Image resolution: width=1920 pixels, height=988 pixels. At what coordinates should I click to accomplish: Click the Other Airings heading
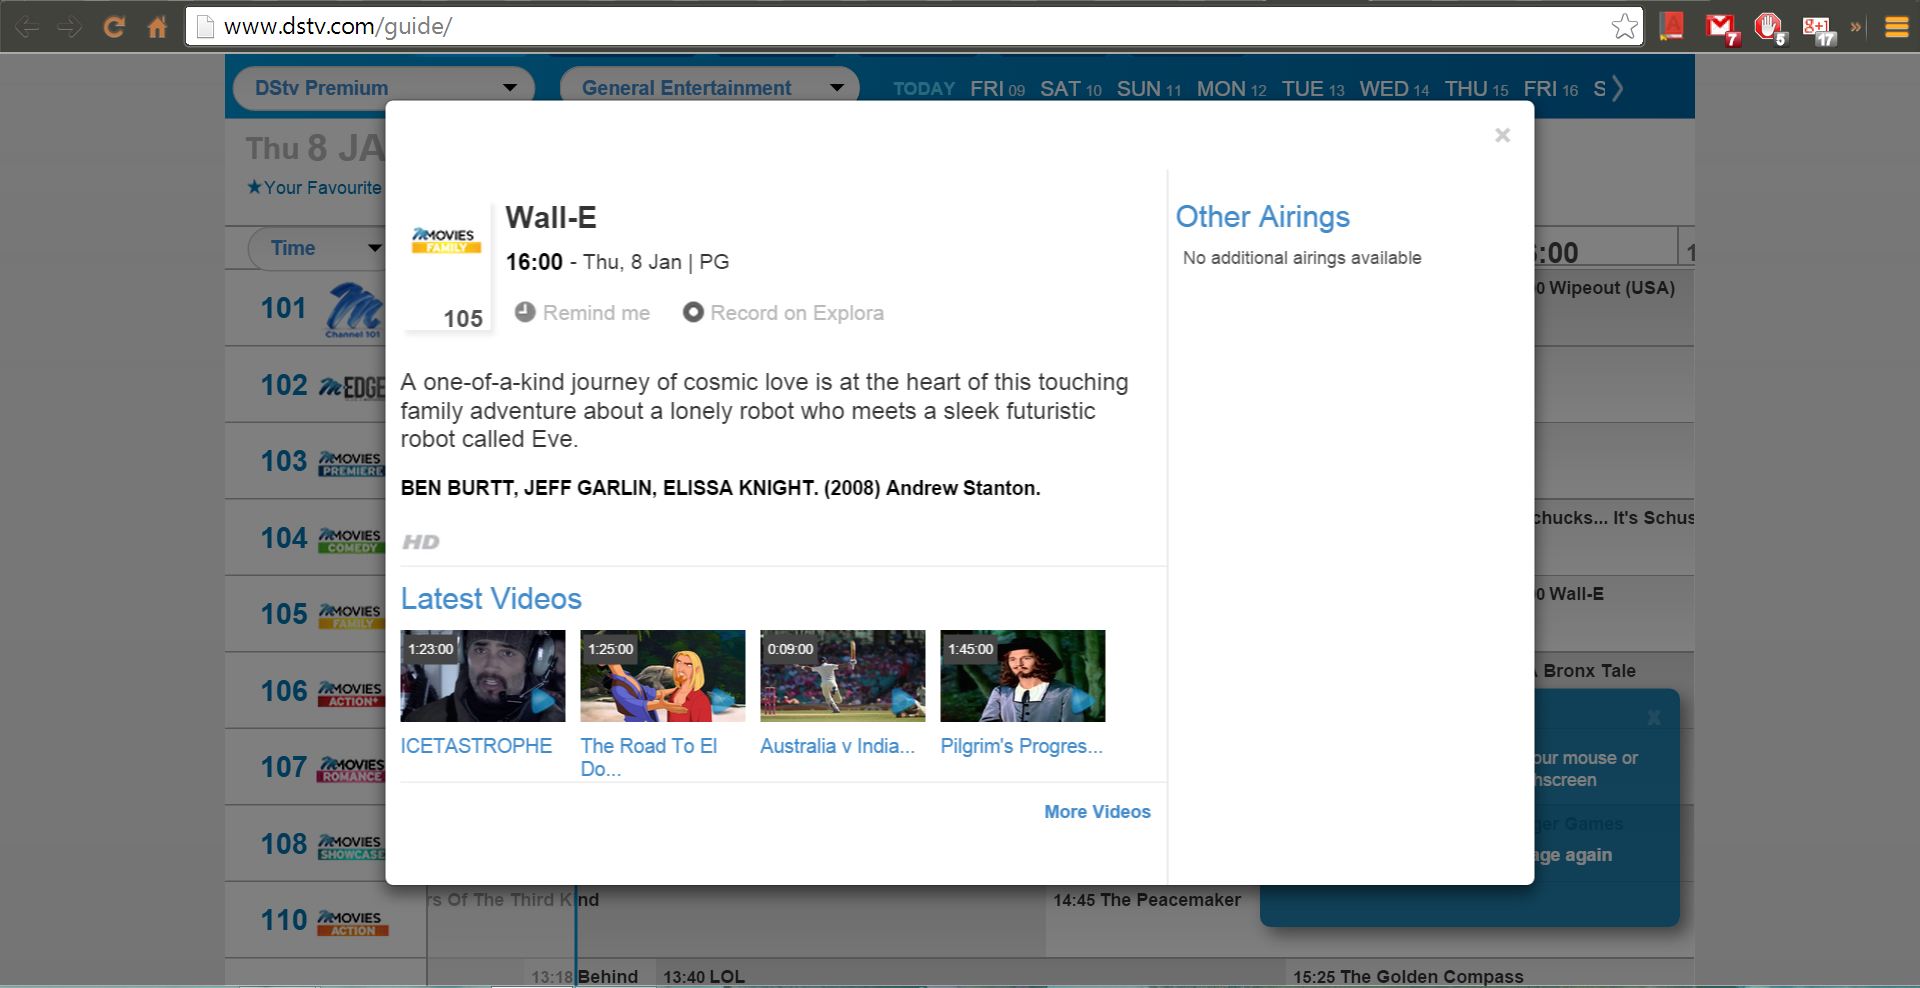point(1262,217)
